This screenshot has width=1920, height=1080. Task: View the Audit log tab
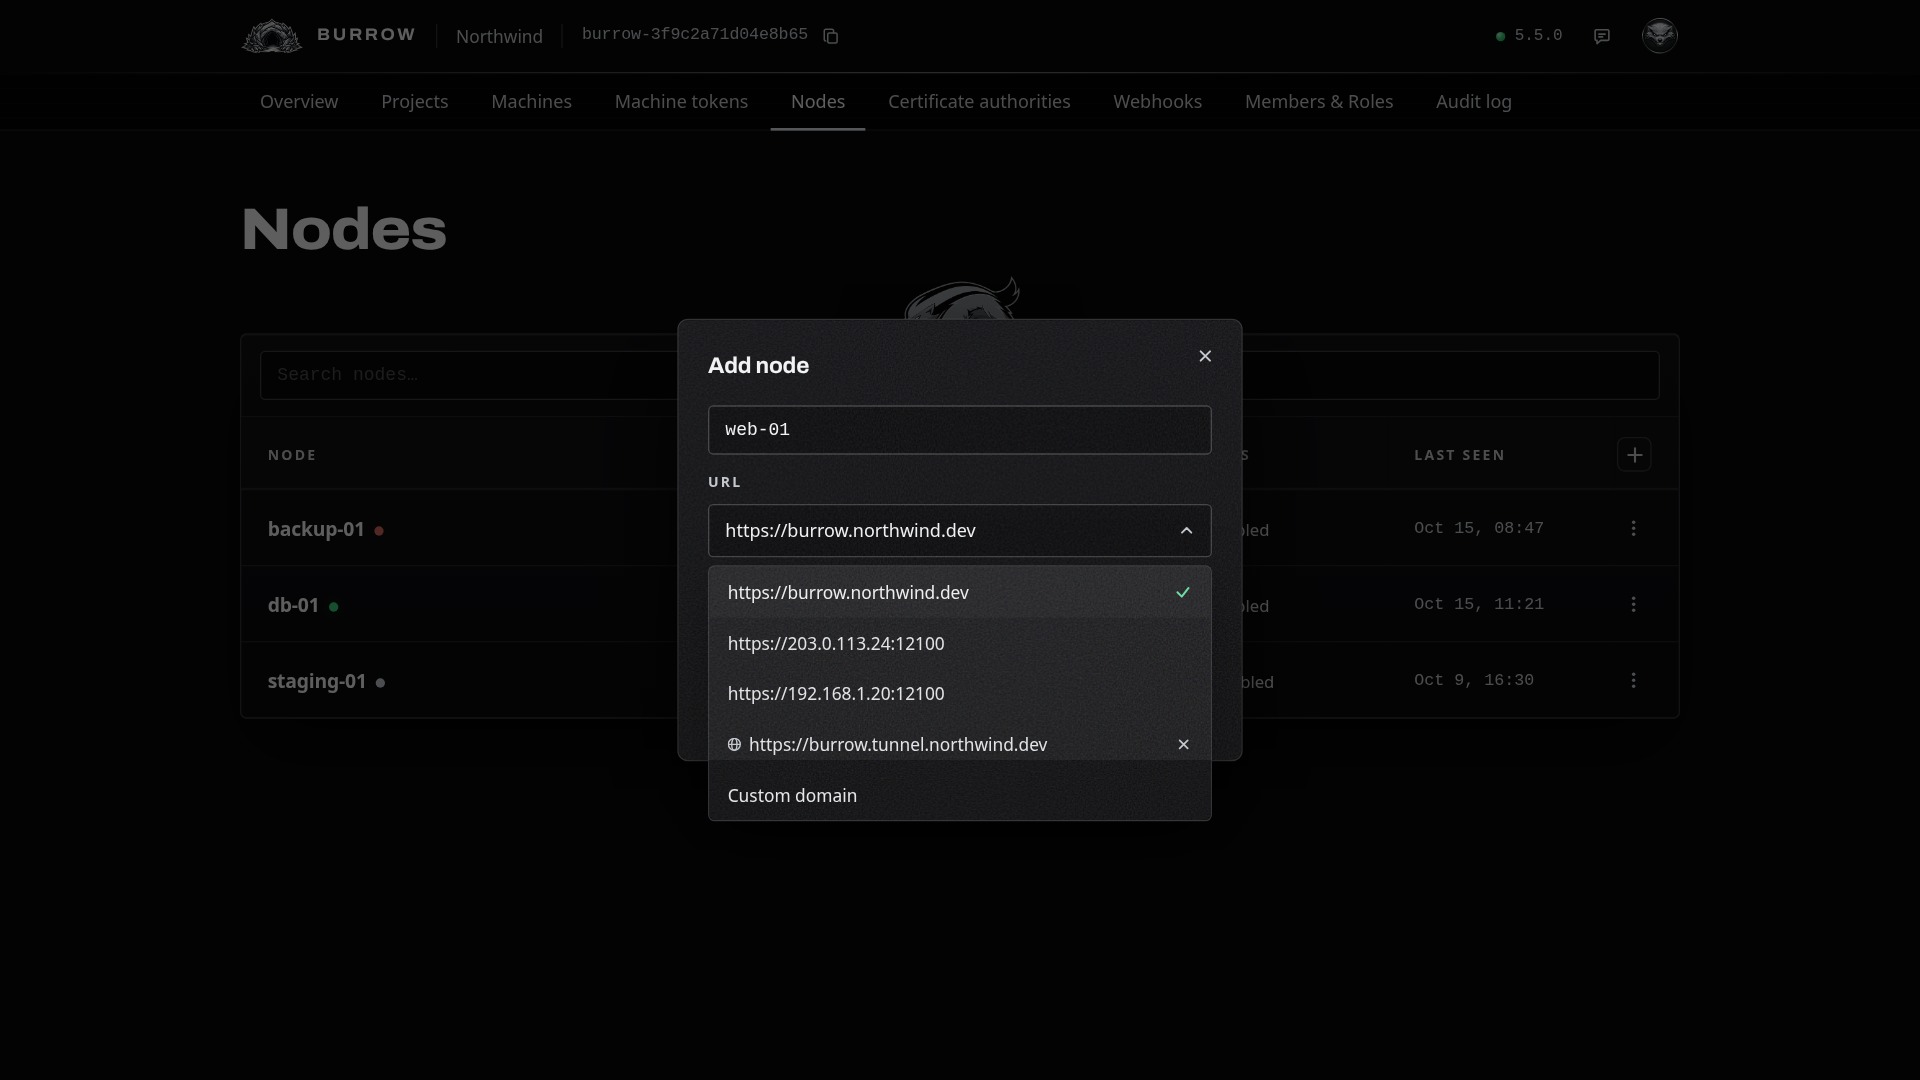[x=1473, y=101]
